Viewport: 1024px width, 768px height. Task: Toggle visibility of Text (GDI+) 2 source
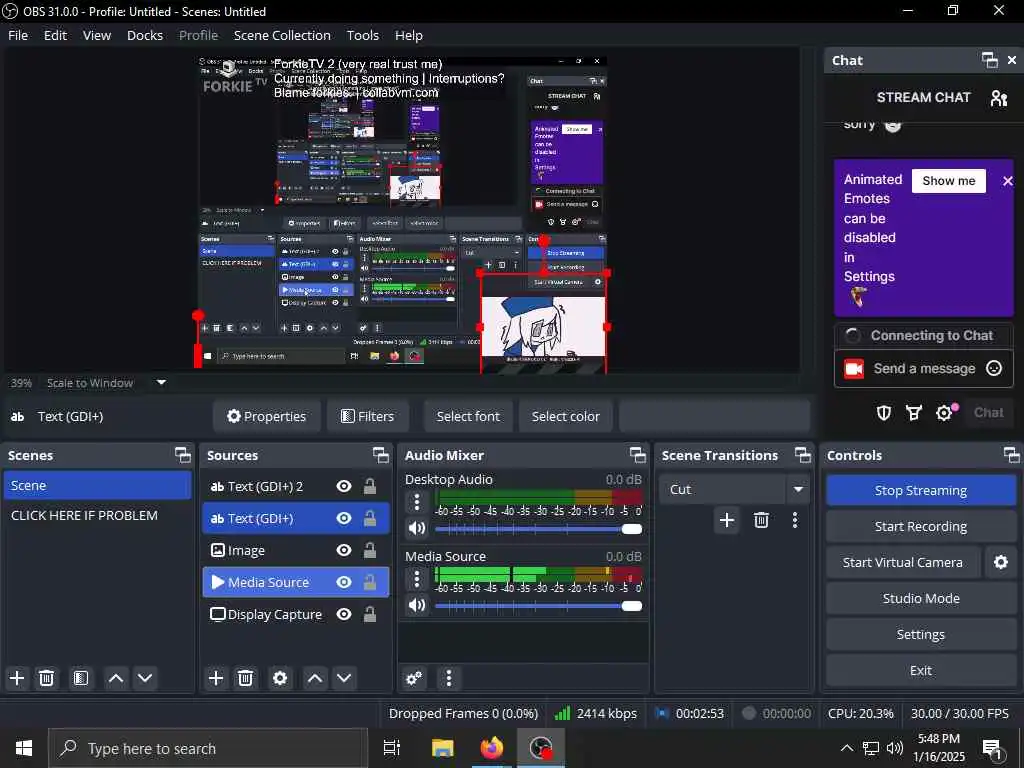pos(344,486)
